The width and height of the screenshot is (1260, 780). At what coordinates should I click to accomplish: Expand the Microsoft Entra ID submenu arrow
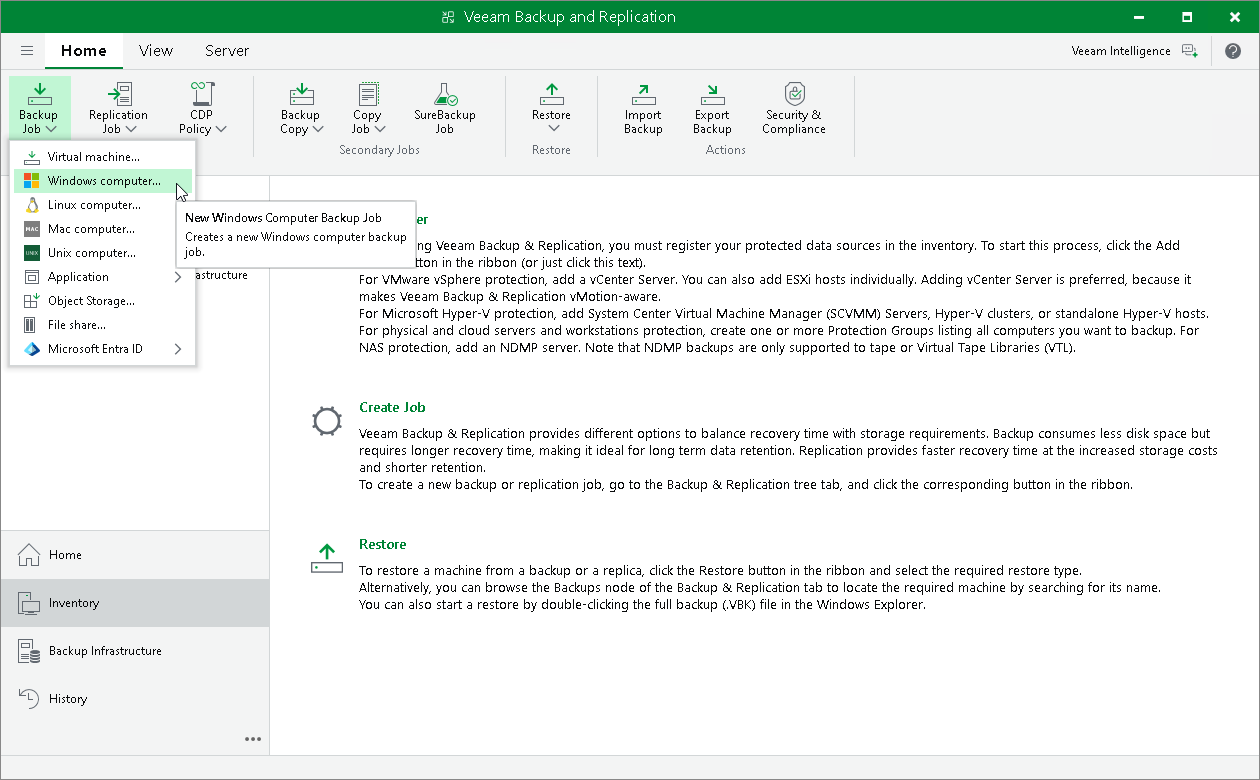pos(178,349)
